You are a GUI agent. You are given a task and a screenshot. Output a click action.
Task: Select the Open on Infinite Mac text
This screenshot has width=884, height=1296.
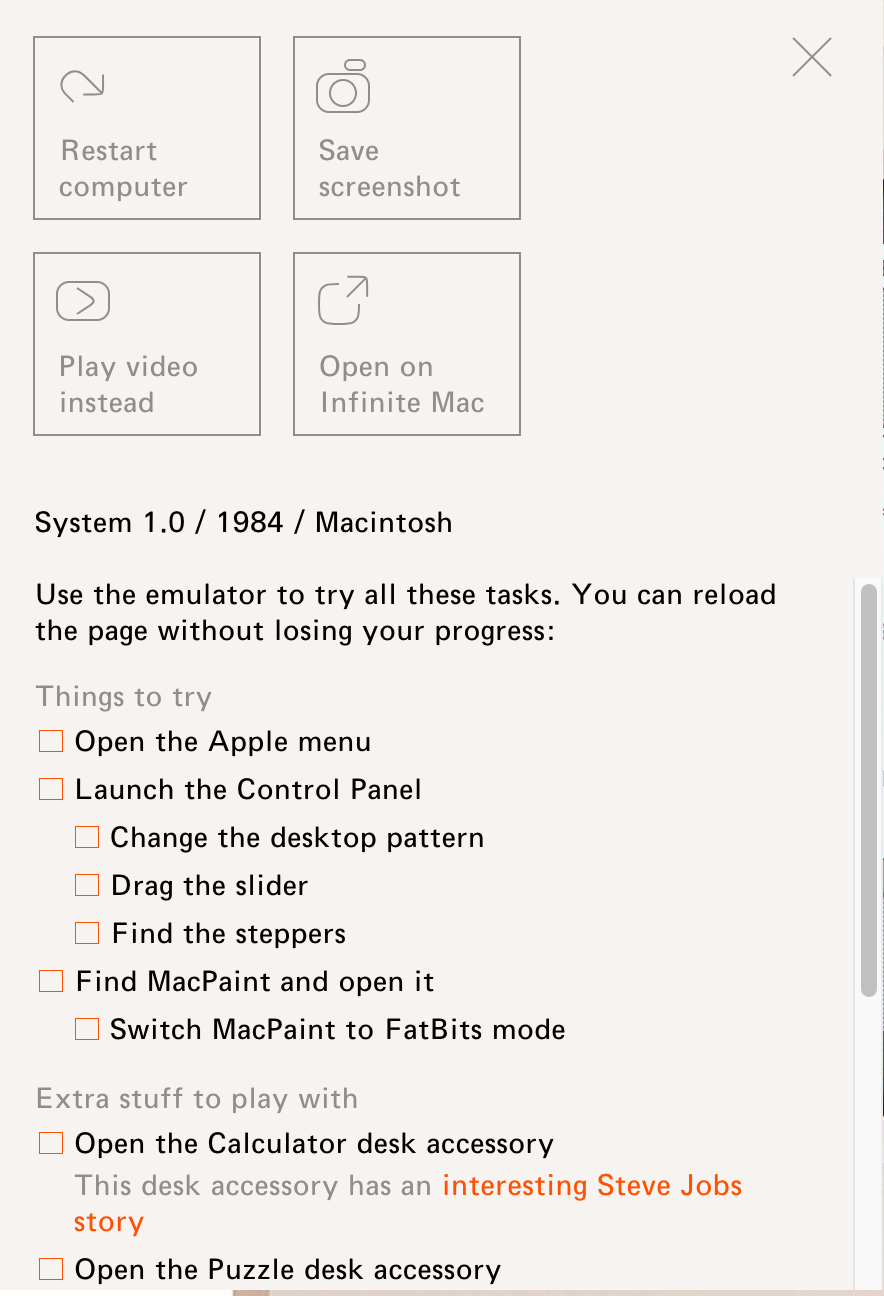402,385
